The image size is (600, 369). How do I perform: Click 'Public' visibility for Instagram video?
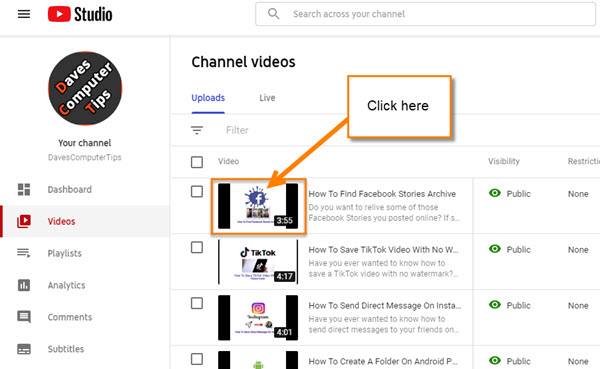coord(518,305)
